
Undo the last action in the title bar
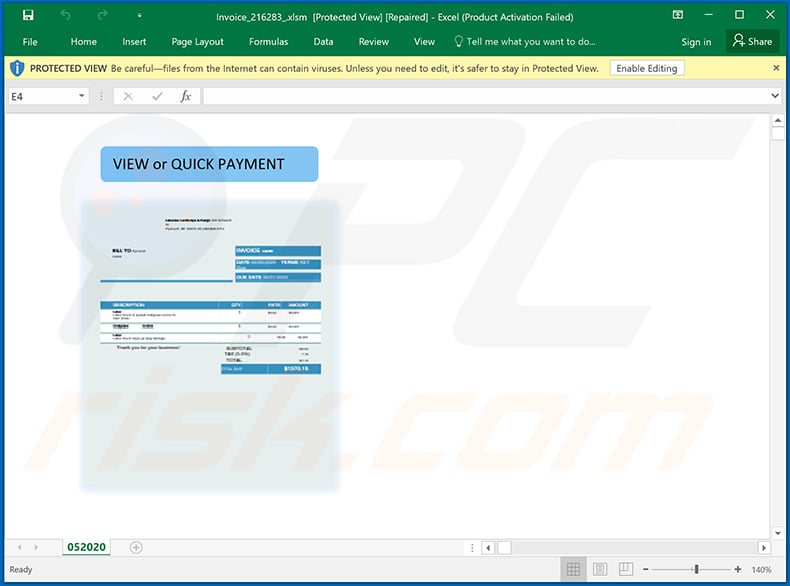coord(65,15)
